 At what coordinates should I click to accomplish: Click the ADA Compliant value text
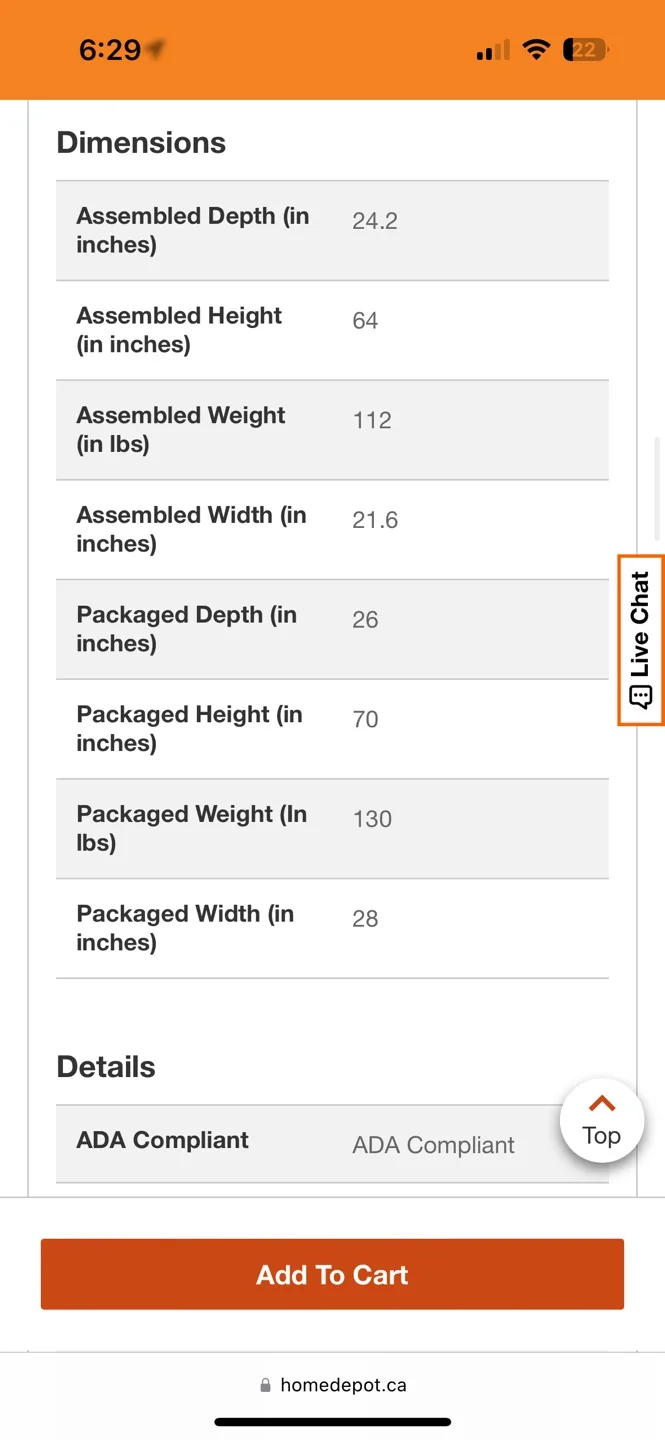433,1145
